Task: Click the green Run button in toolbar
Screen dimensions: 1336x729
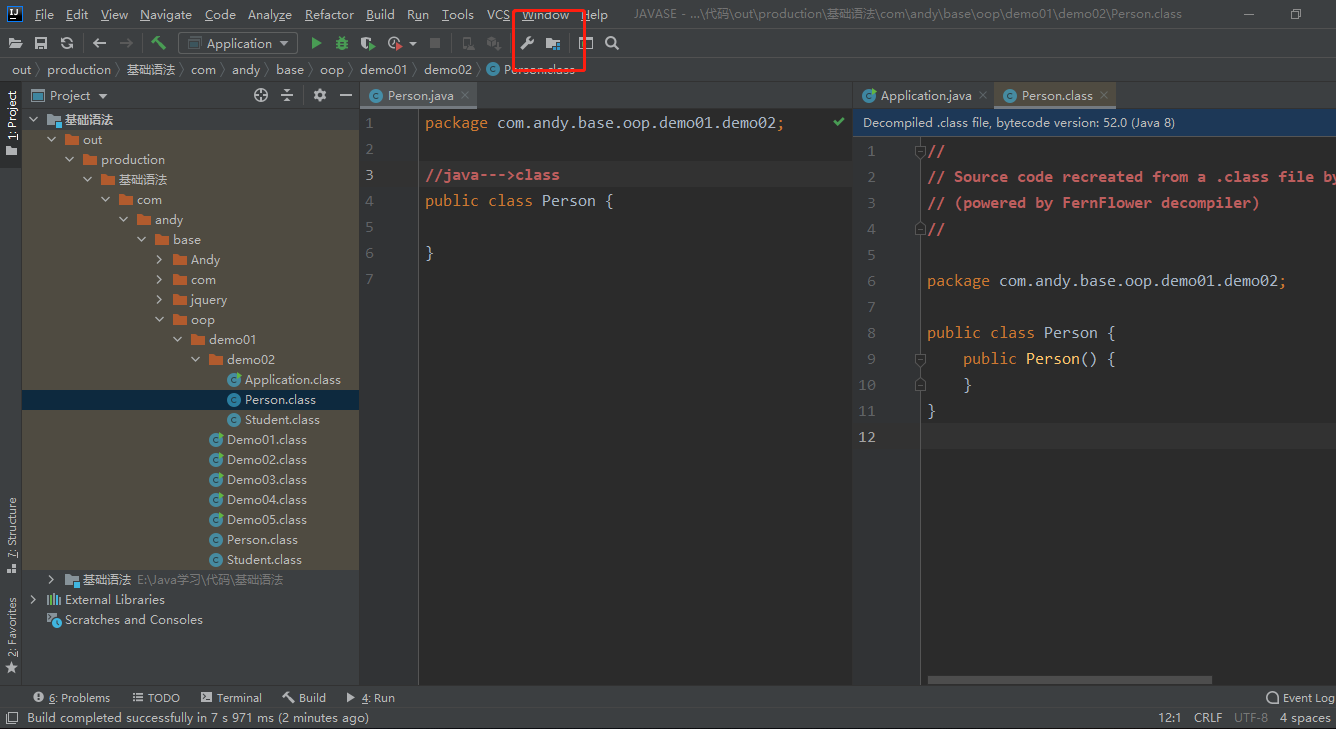Action: click(x=316, y=43)
